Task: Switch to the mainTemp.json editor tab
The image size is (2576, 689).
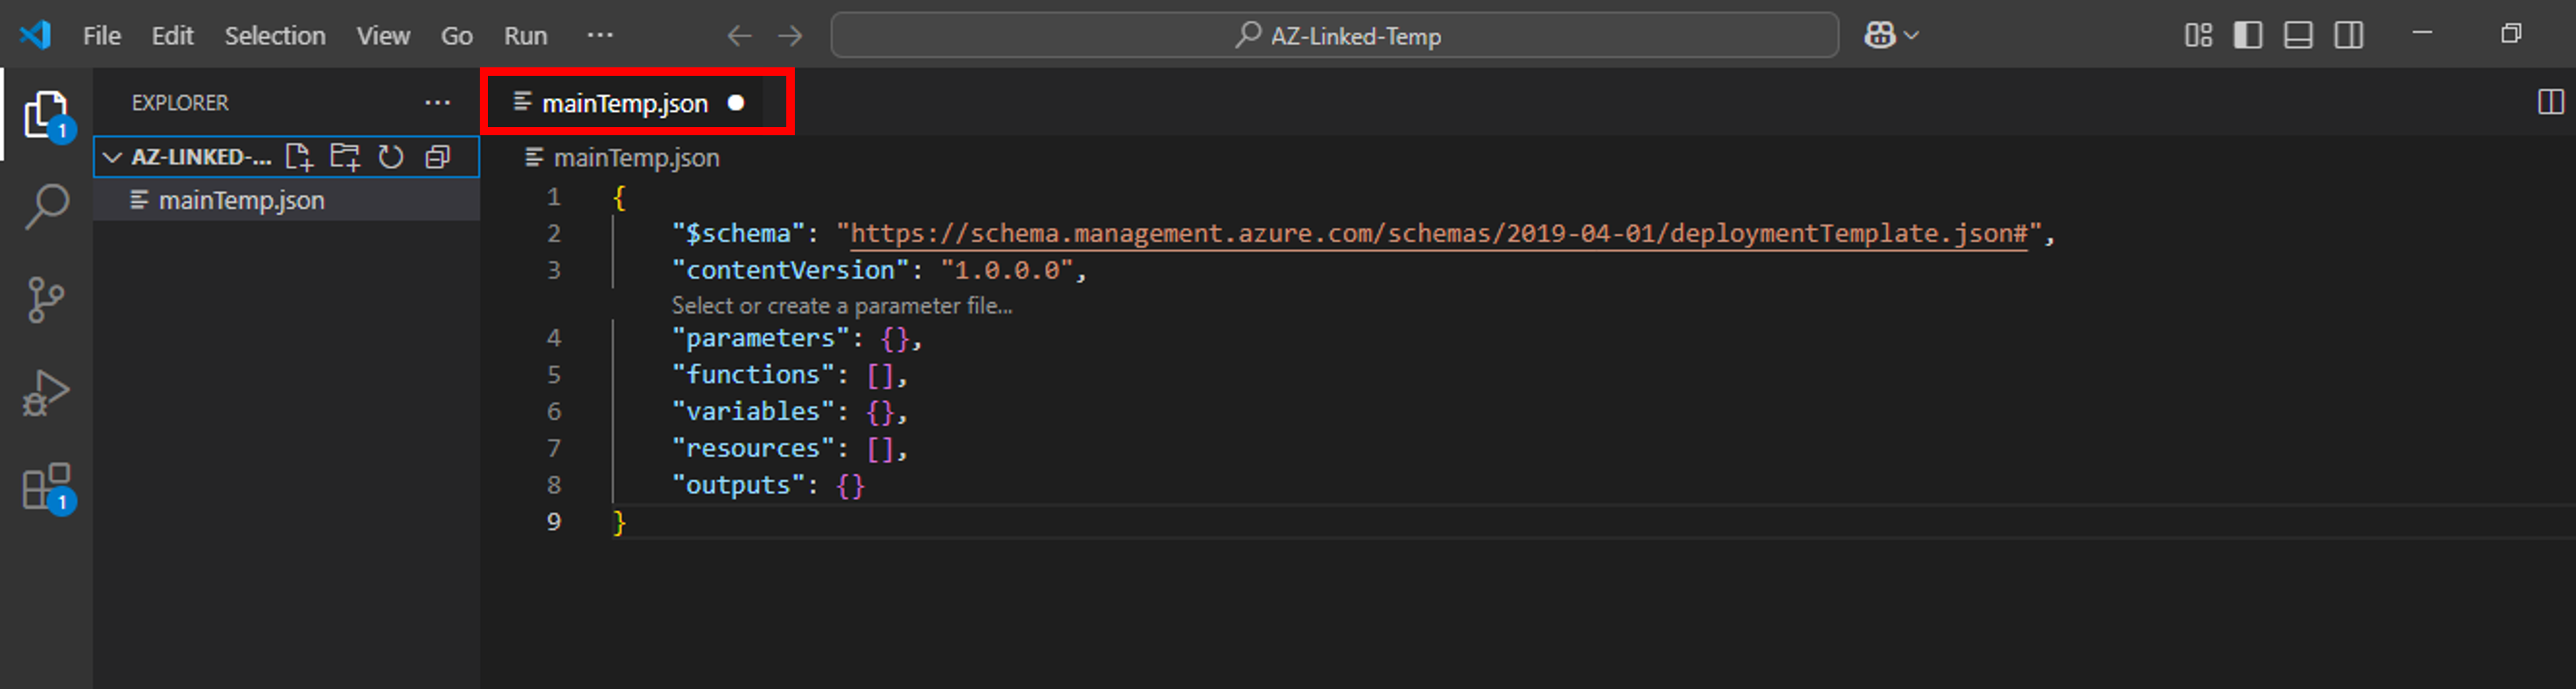Action: [x=624, y=103]
